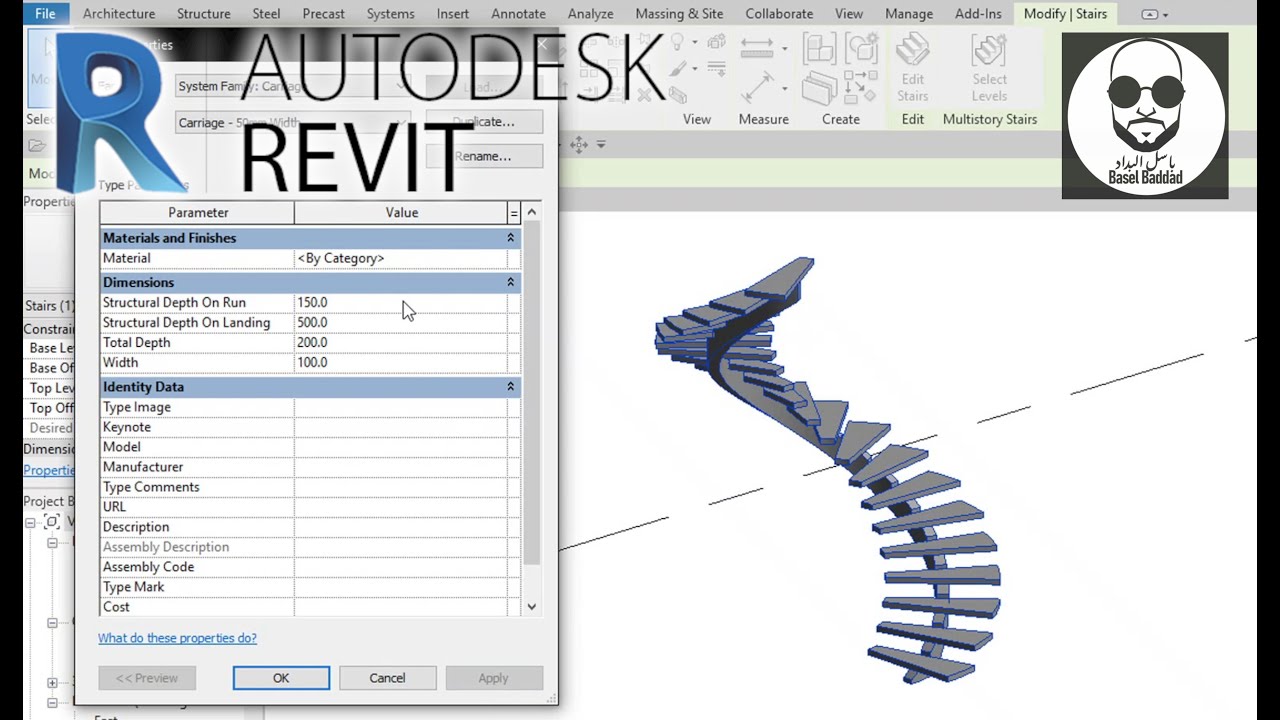This screenshot has height=720, width=1280.
Task: Click the parameter list scroll-down arrow
Action: point(532,606)
